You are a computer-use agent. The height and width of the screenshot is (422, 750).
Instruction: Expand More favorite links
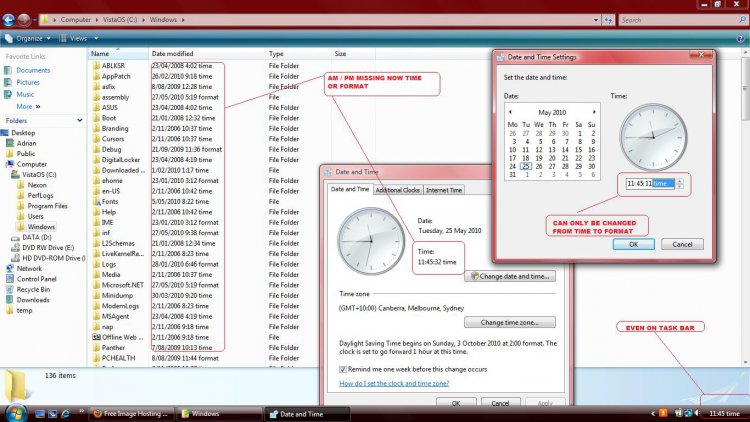(28, 107)
